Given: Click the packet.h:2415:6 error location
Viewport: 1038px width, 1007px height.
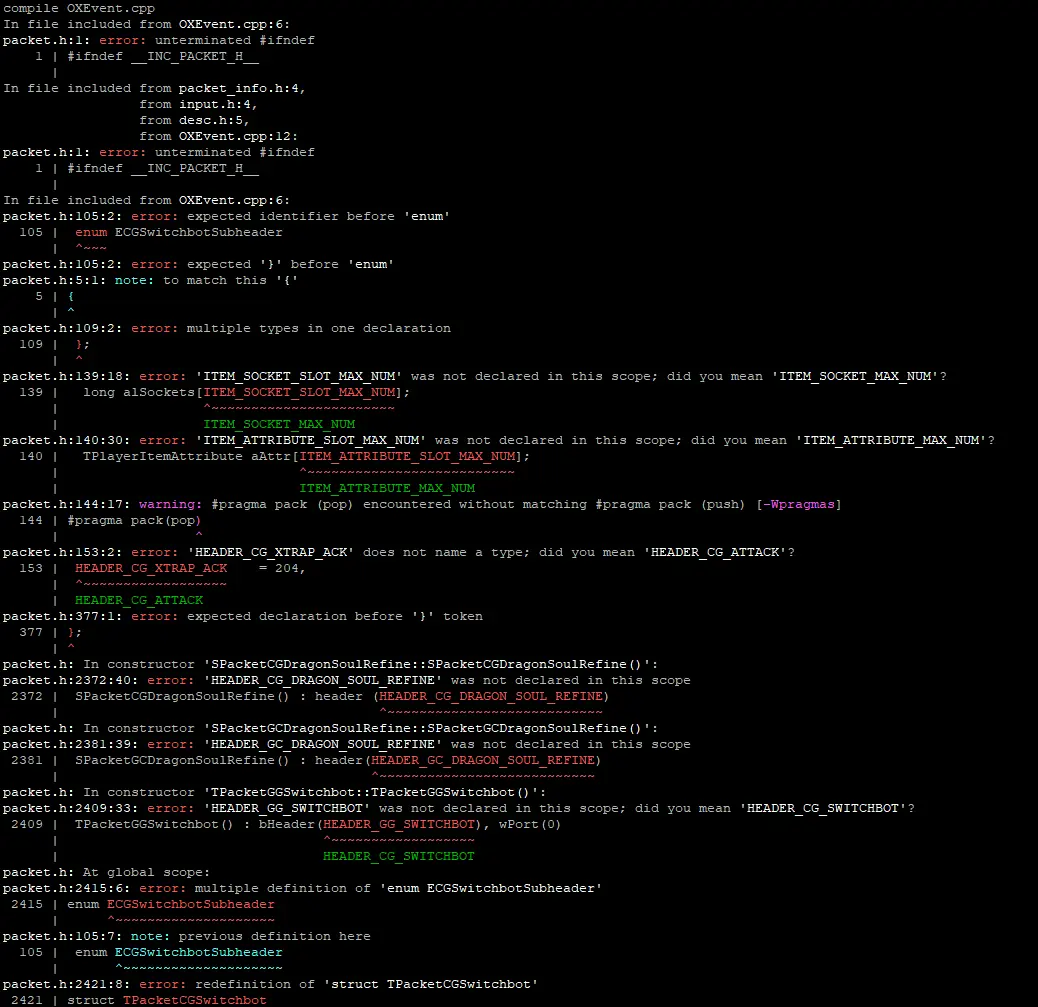Looking at the screenshot, I should coord(66,888).
